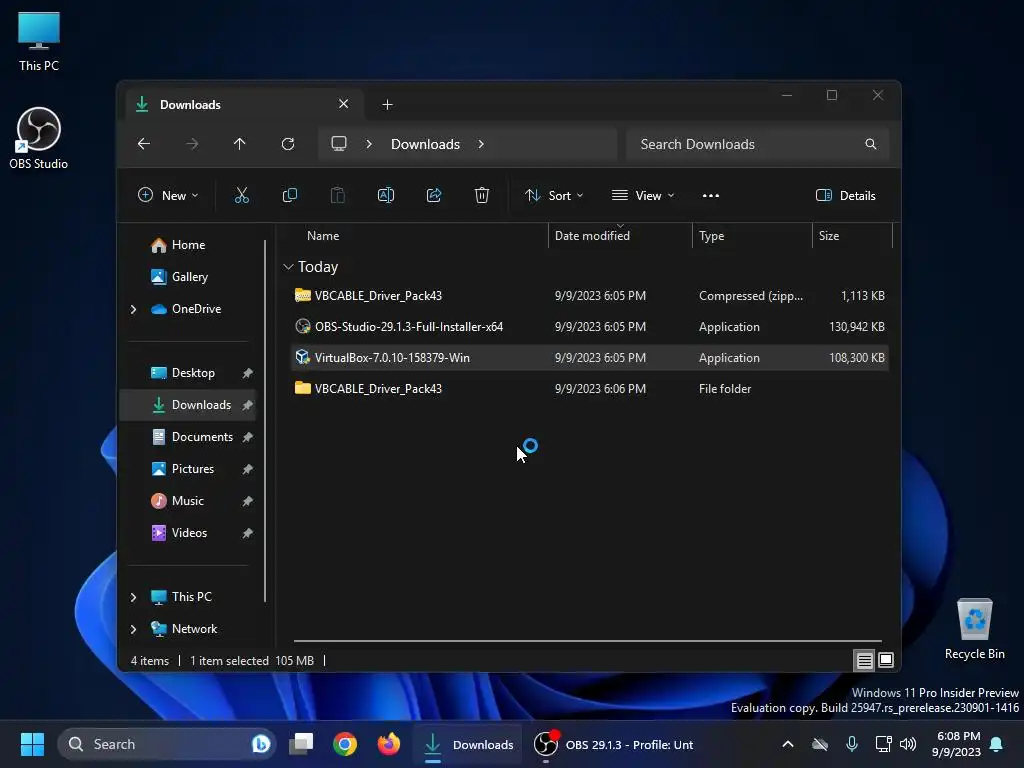
Task: Open Firefox from taskbar
Action: pyautogui.click(x=389, y=744)
